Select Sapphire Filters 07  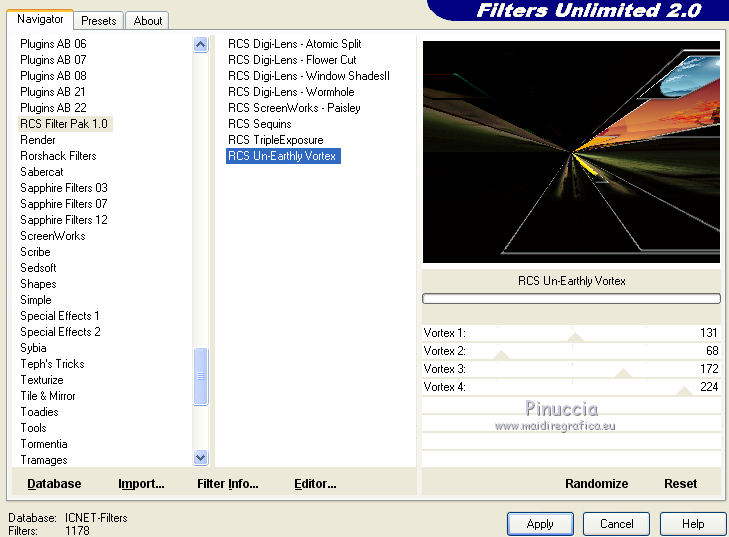click(64, 204)
